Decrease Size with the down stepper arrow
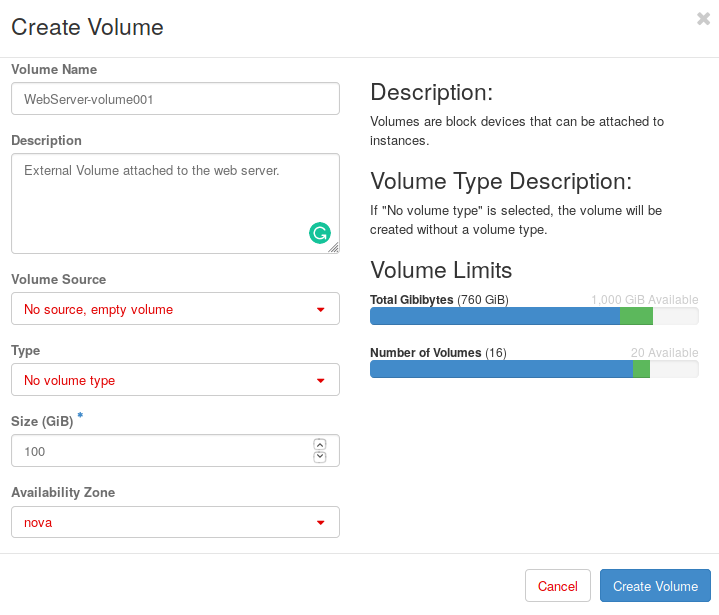This screenshot has width=719, height=615. click(320, 457)
